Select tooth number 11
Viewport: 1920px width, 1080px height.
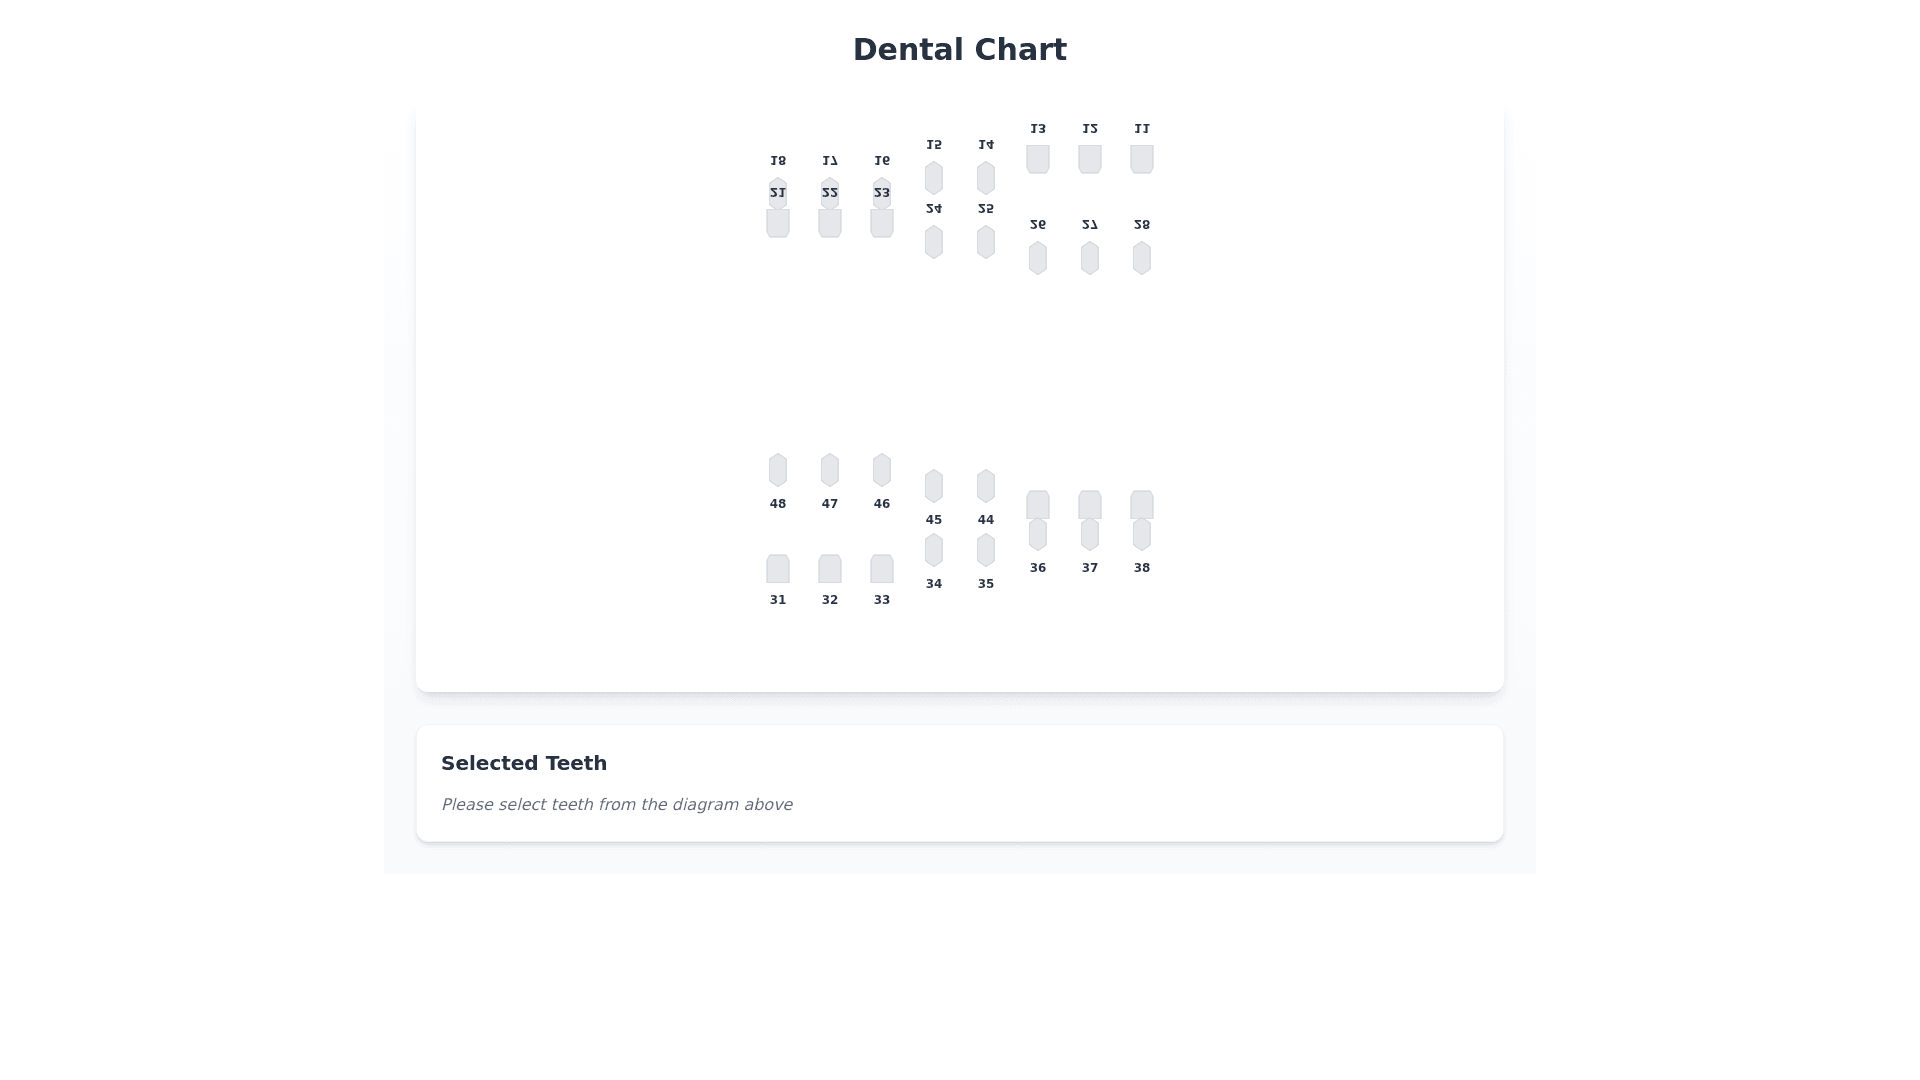pos(1142,158)
